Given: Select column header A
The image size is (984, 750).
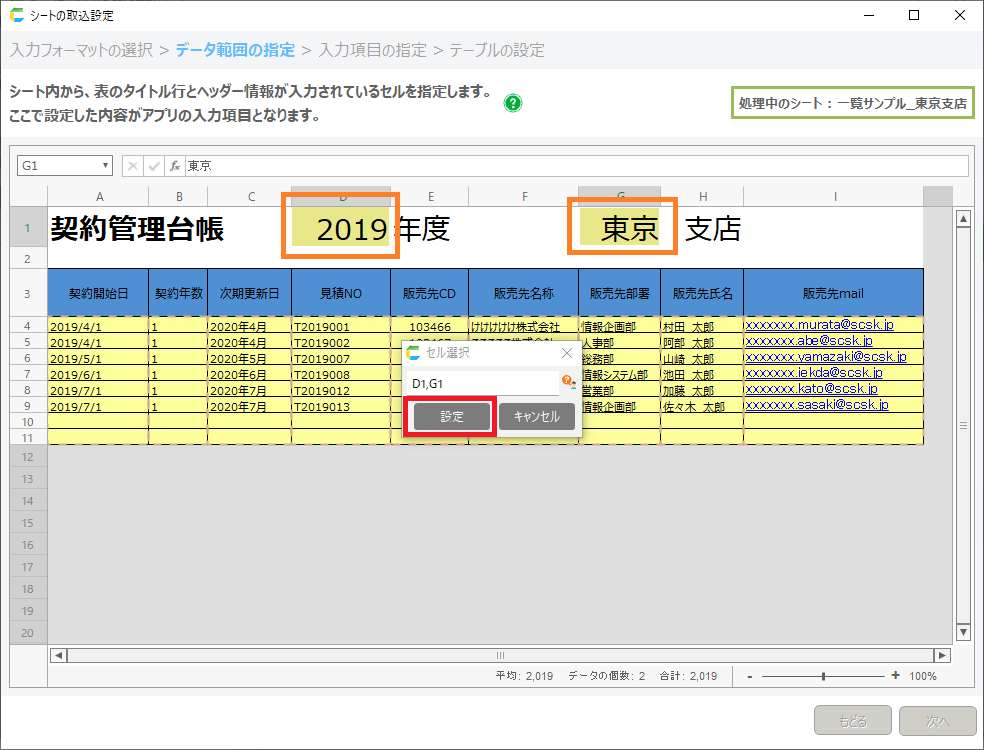Looking at the screenshot, I should click(98, 196).
